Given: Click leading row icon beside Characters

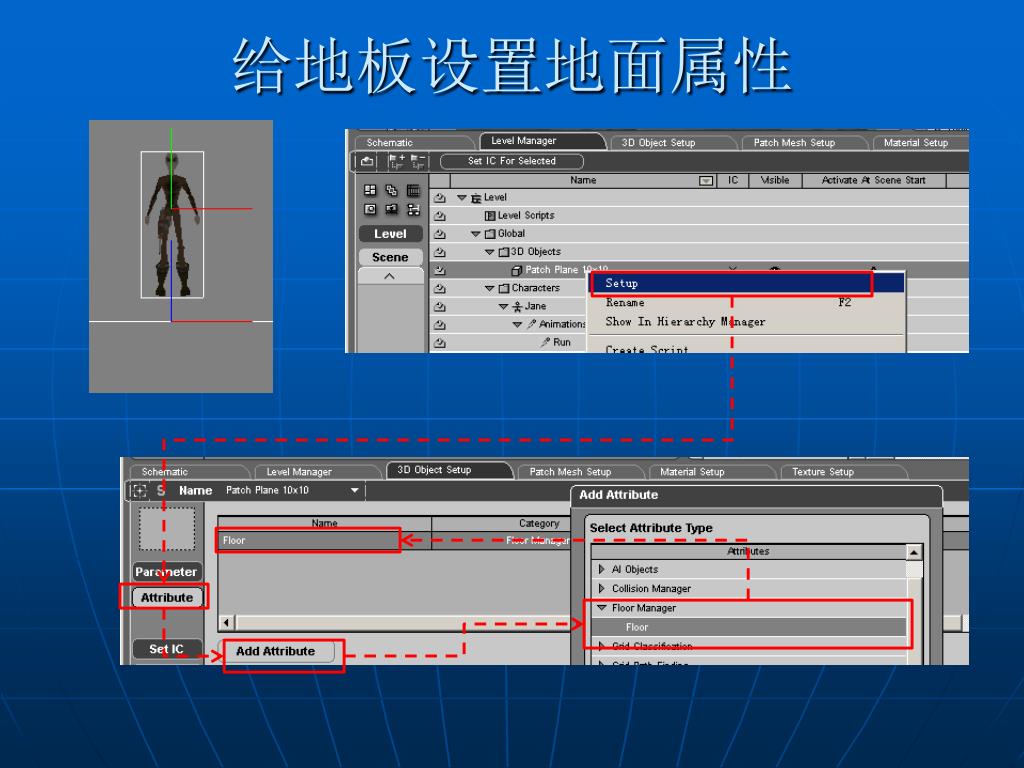Looking at the screenshot, I should pos(440,288).
